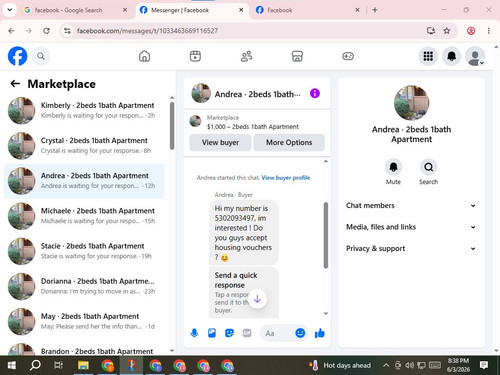Open Kimberly's apartment conversation

point(85,111)
